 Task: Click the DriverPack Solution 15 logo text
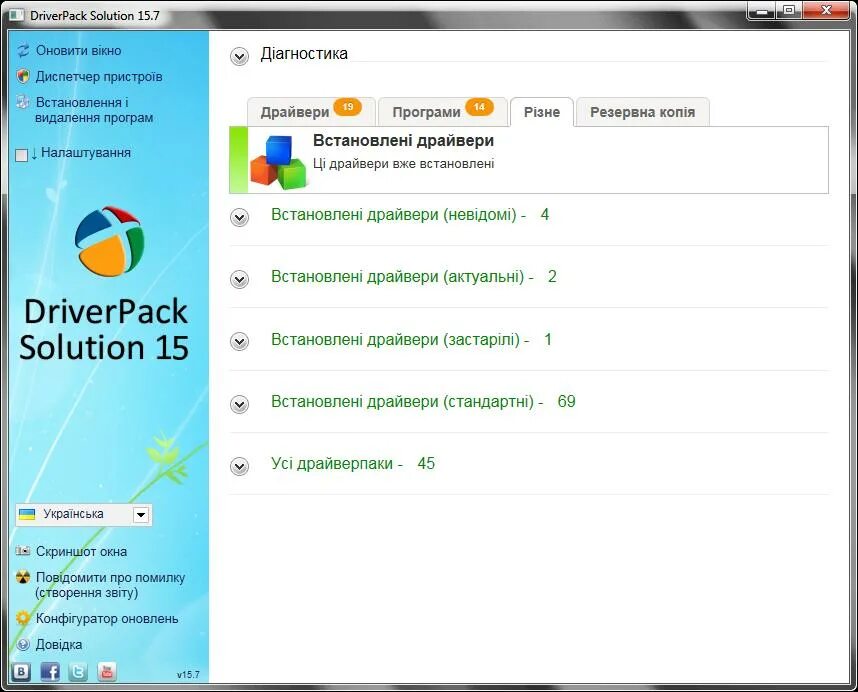[105, 329]
